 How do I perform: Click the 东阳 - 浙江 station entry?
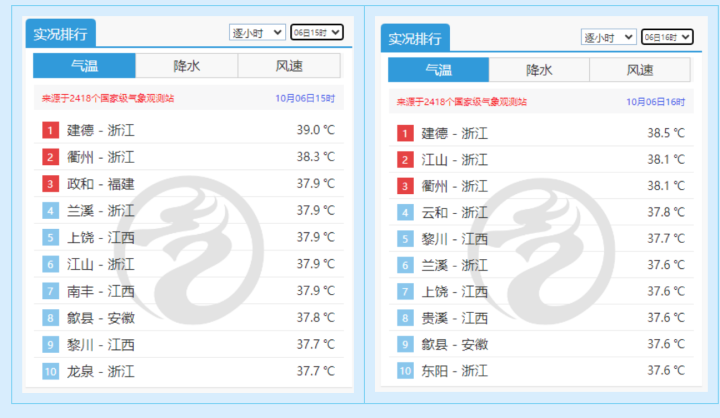click(454, 371)
